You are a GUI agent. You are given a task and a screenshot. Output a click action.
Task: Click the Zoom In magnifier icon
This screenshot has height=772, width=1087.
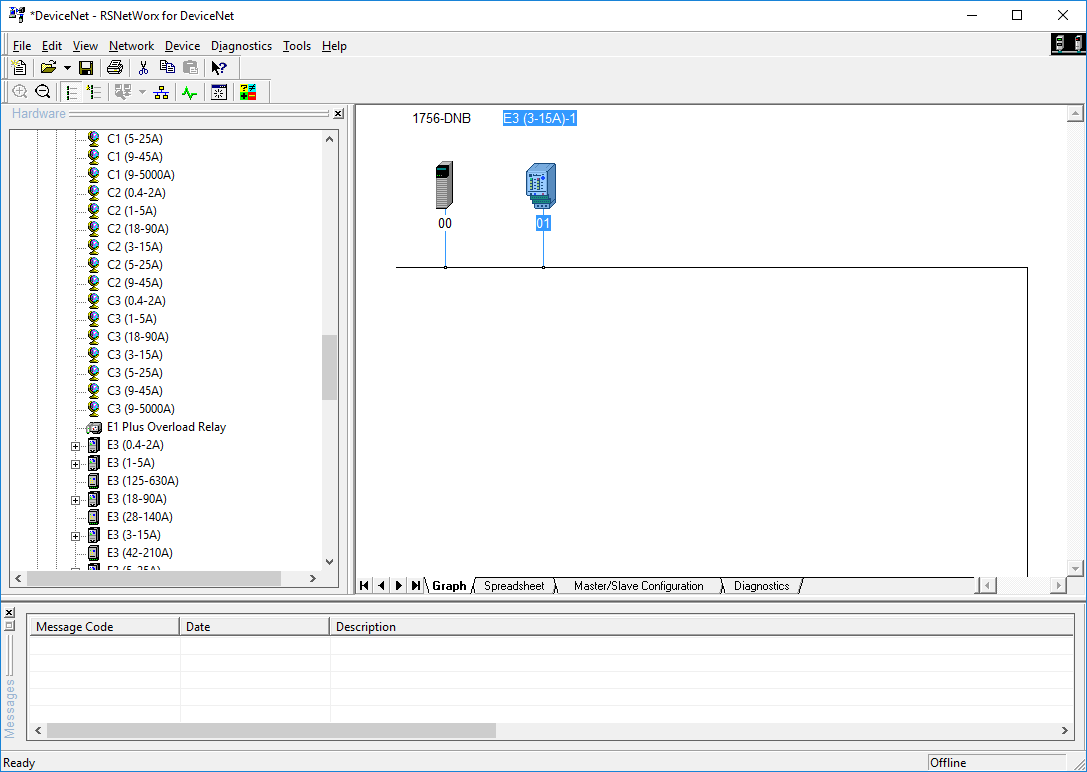[19, 91]
